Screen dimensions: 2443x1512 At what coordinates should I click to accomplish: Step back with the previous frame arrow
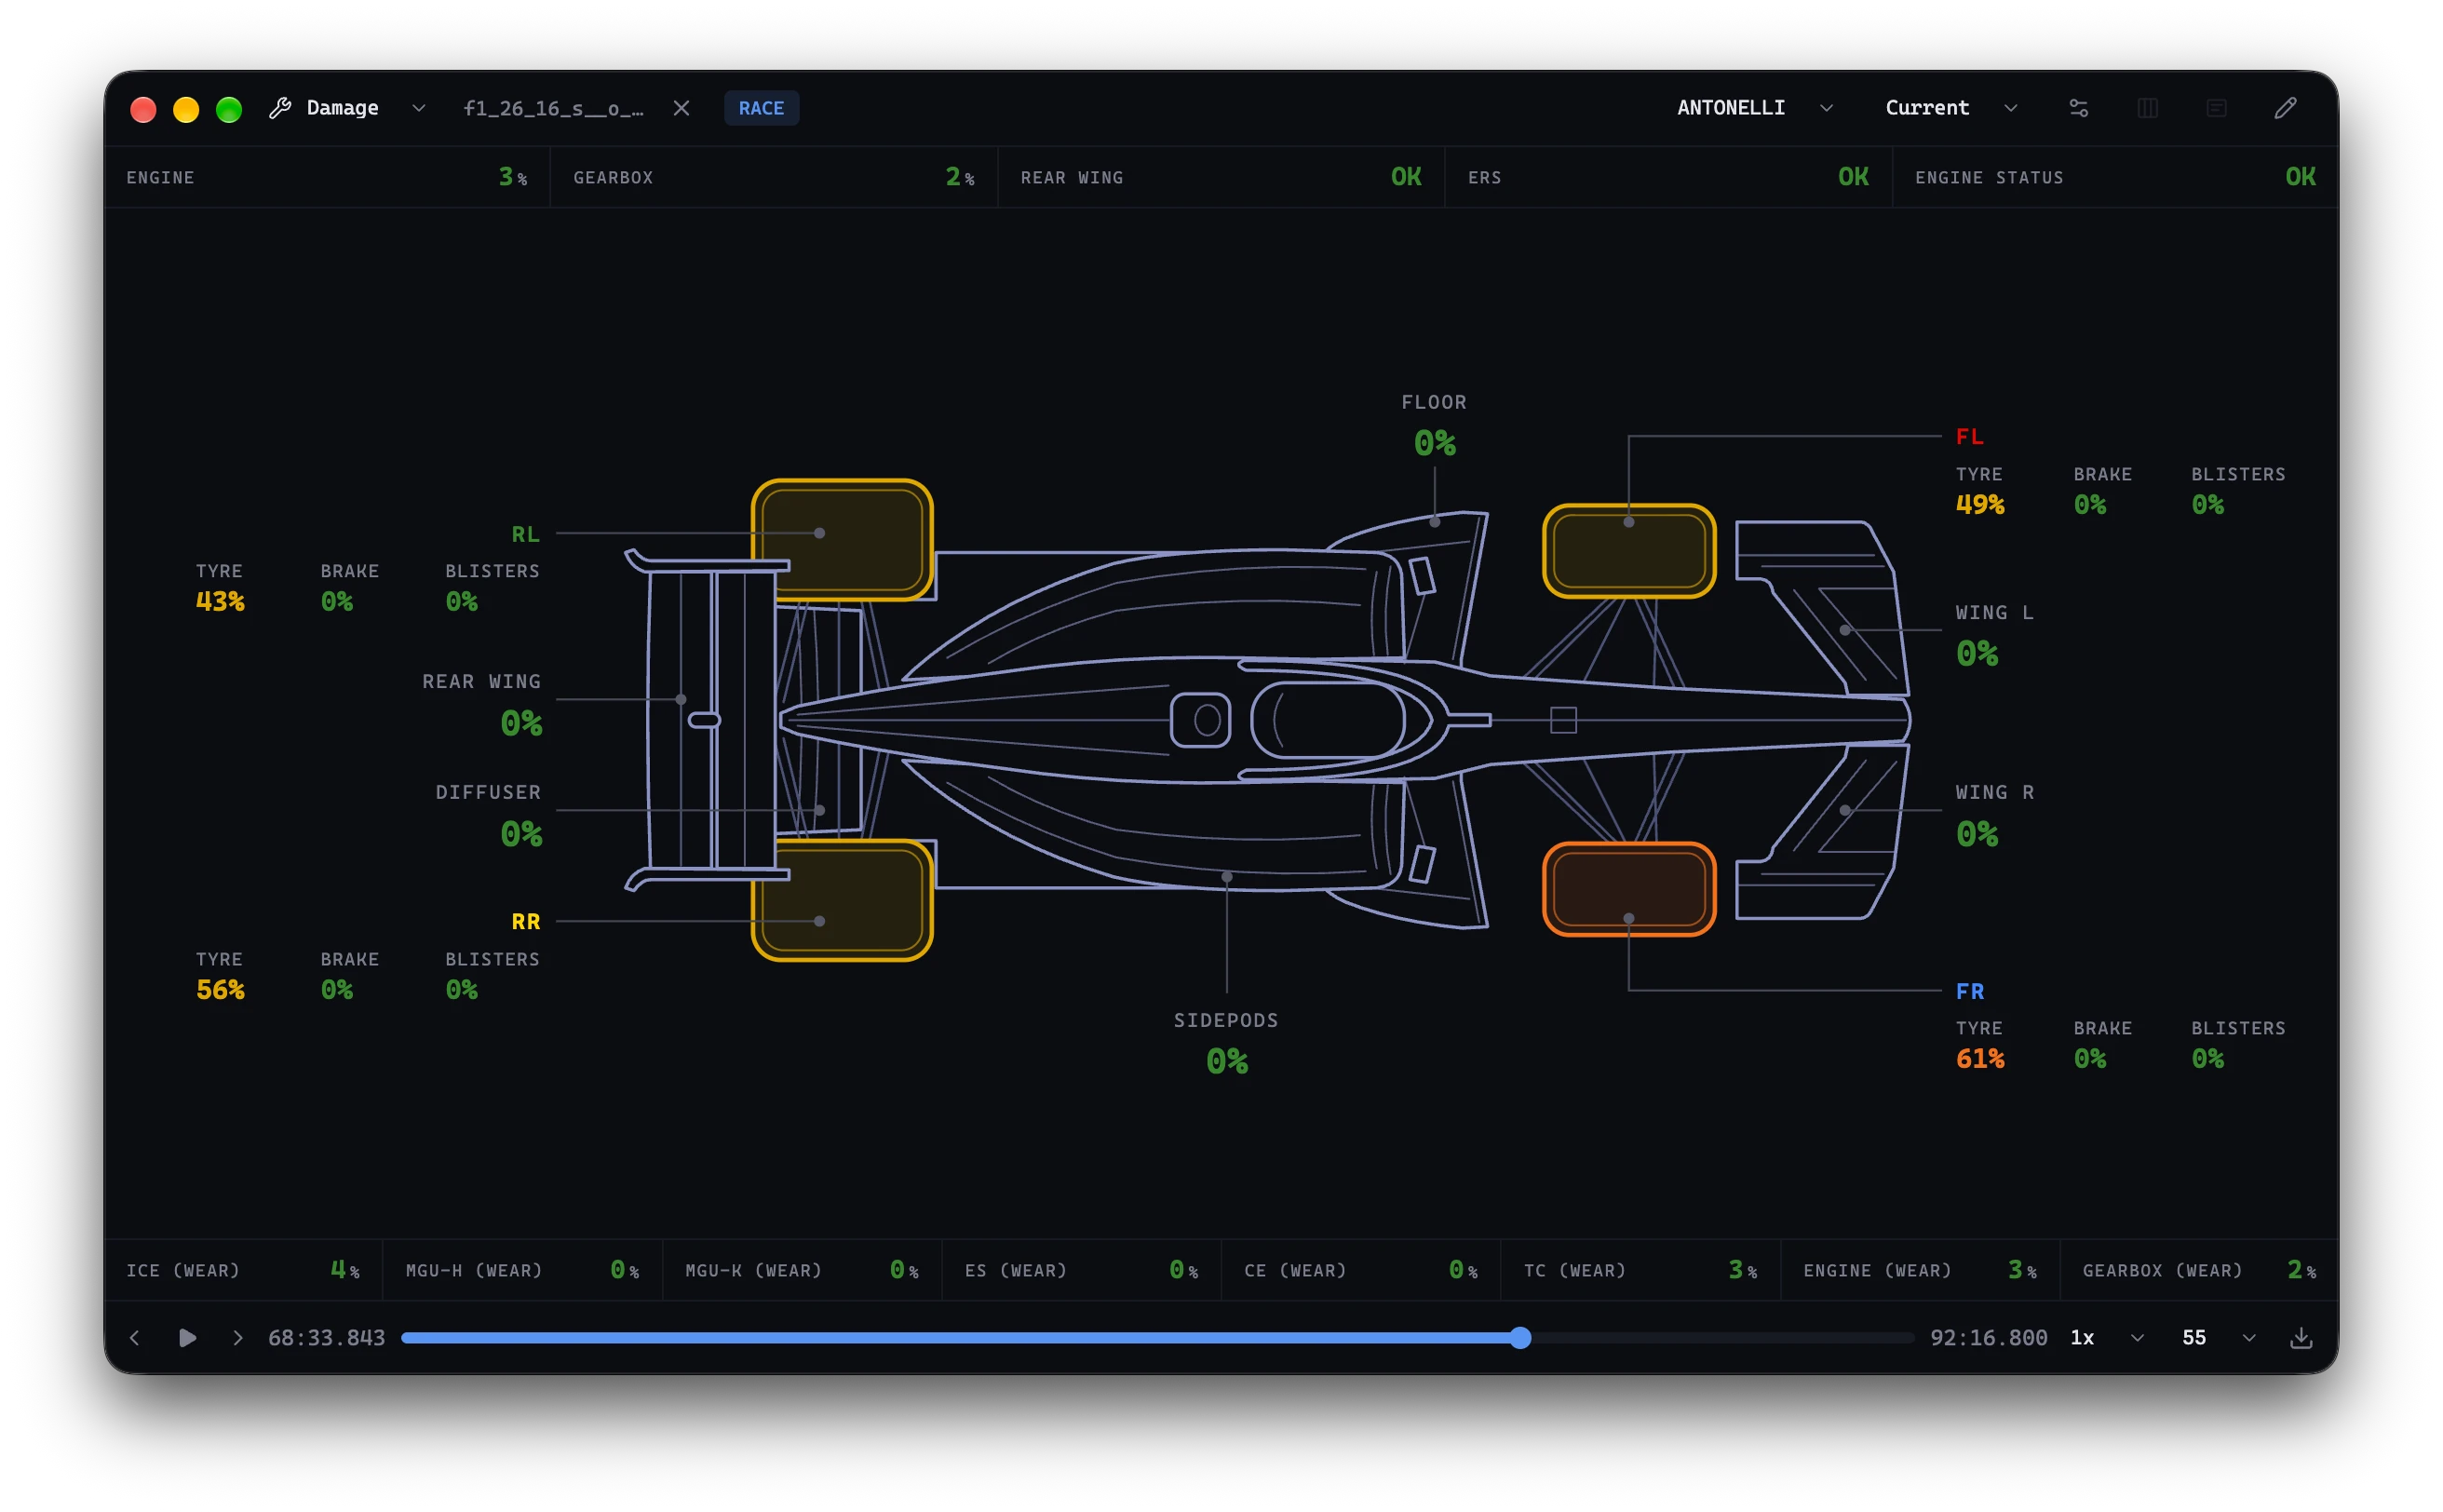pyautogui.click(x=135, y=1337)
